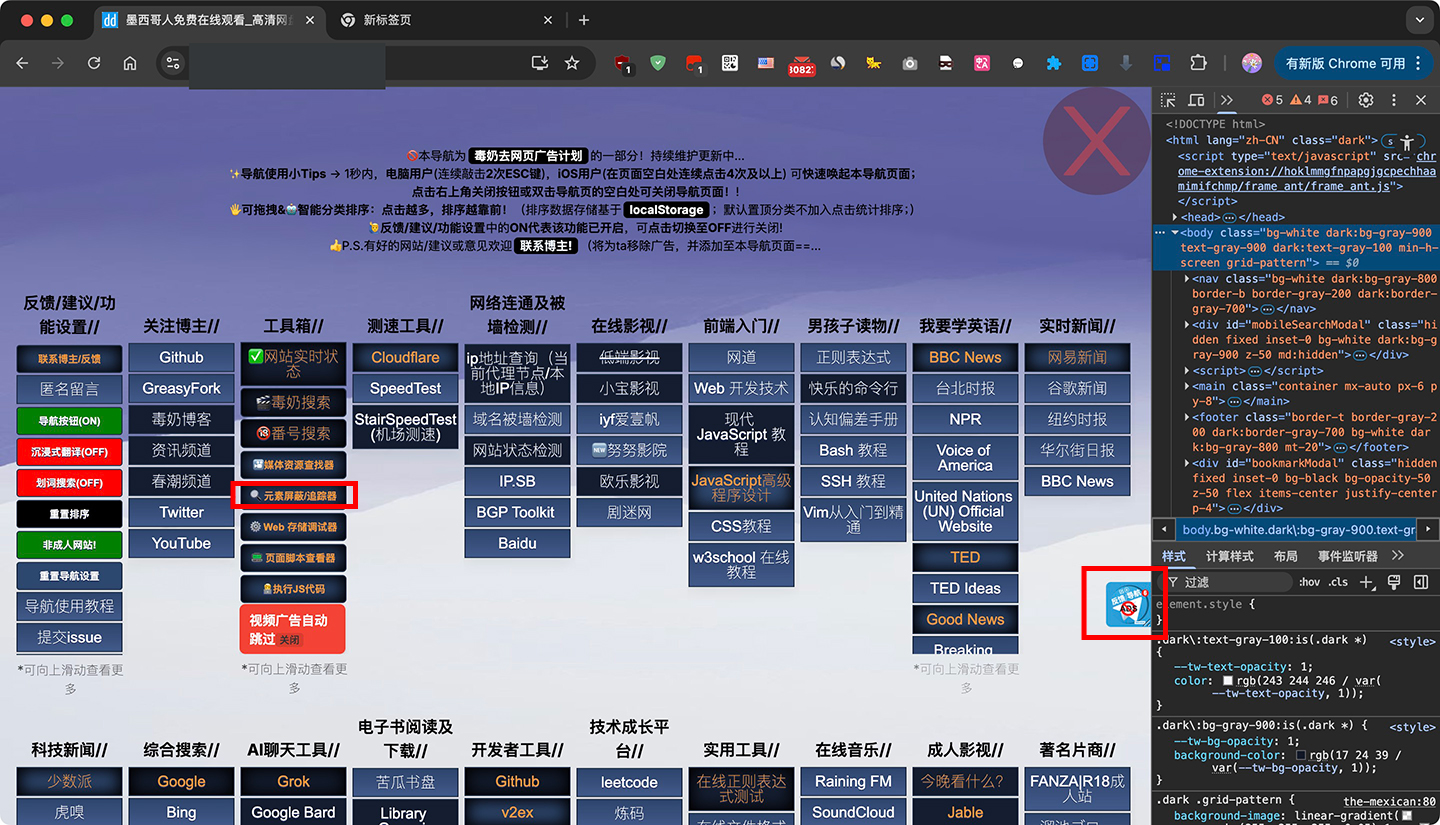The image size is (1440, 825).
Task: Turn on 划词搜索(OFF)
Action: 69,482
